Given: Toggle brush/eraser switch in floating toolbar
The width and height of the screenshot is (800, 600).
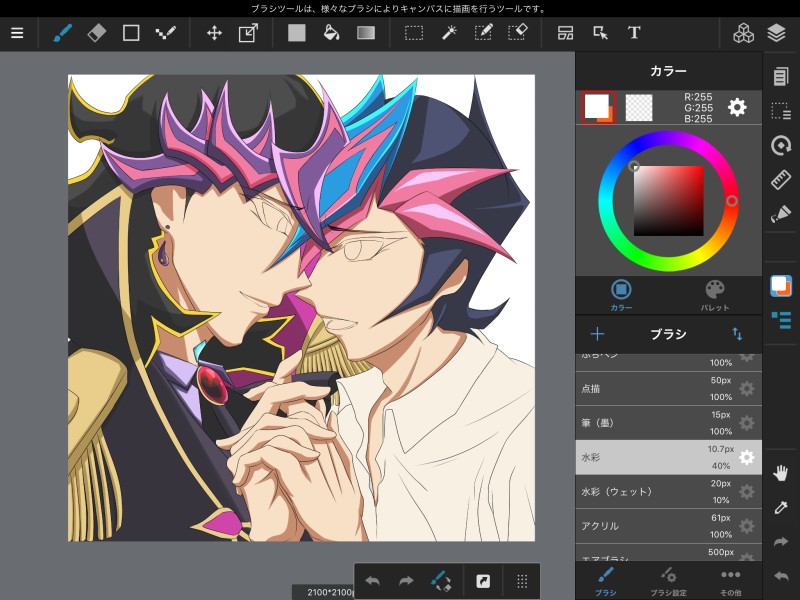Looking at the screenshot, I should (x=441, y=581).
